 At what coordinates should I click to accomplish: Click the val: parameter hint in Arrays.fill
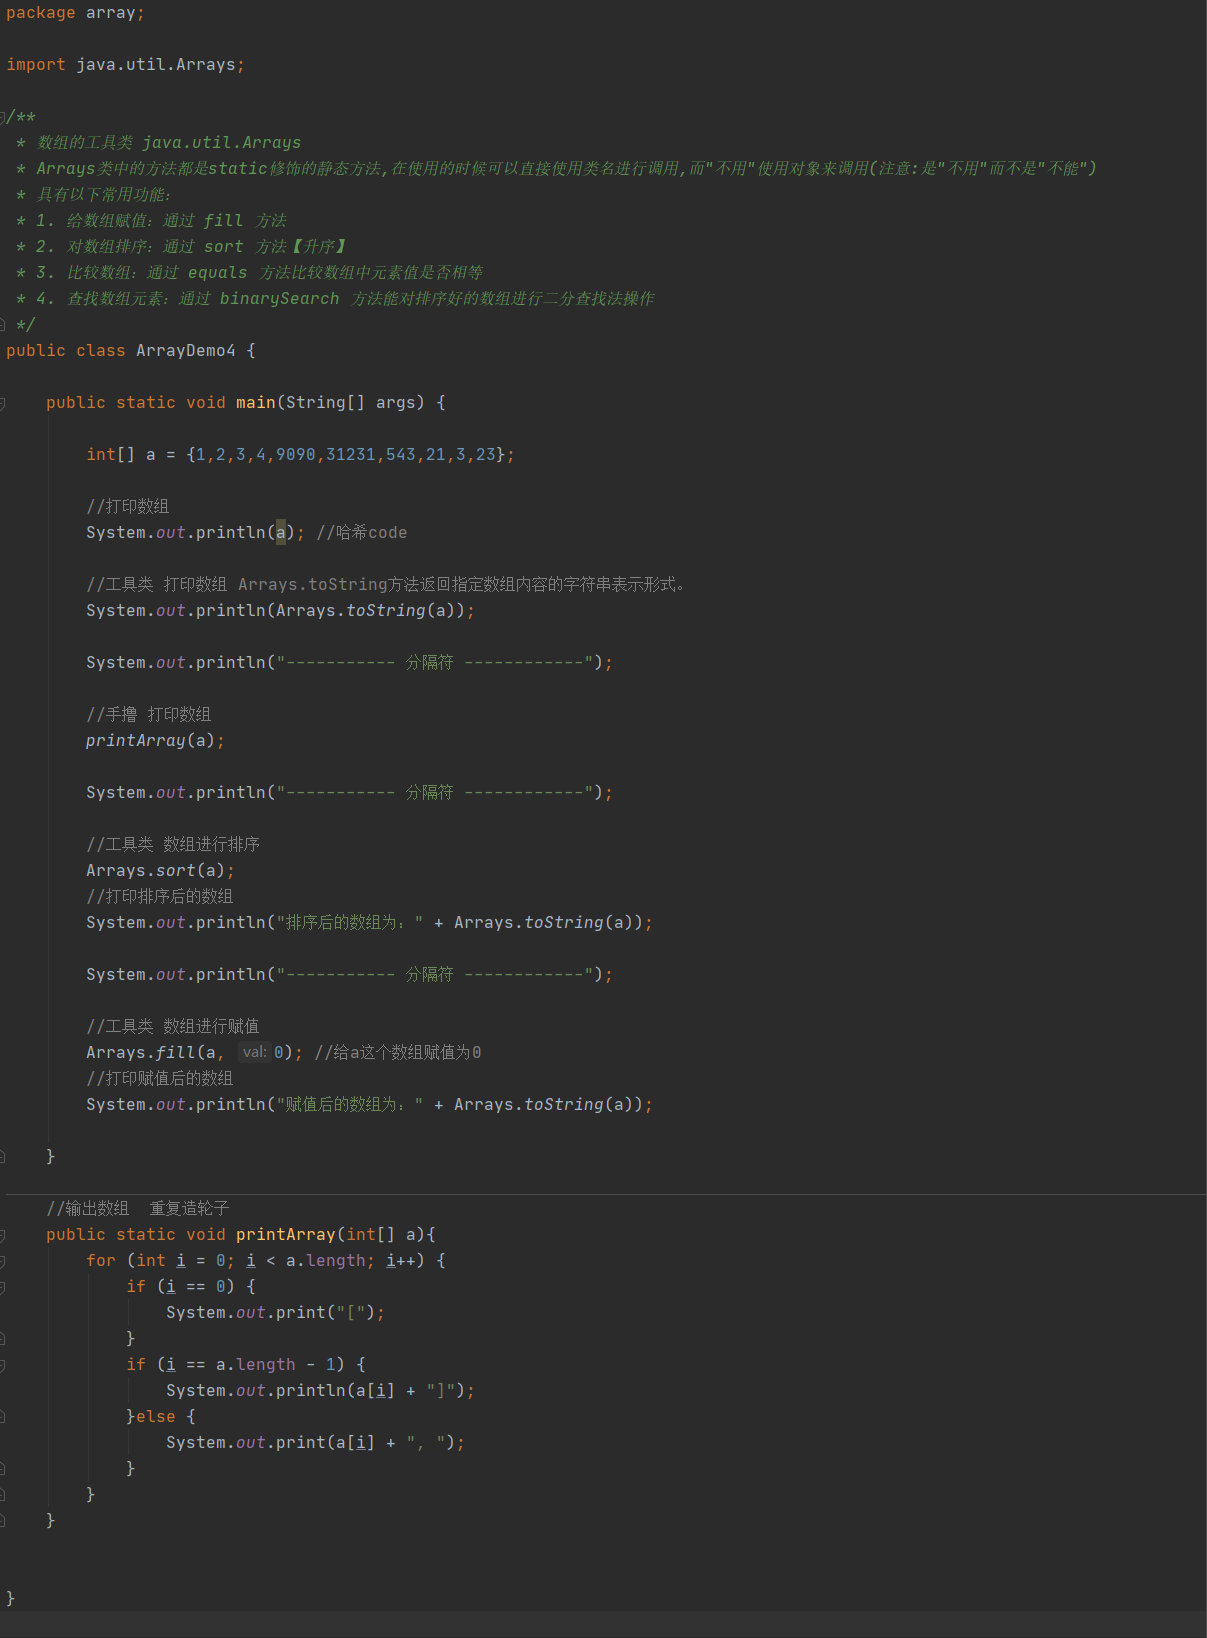[255, 1052]
